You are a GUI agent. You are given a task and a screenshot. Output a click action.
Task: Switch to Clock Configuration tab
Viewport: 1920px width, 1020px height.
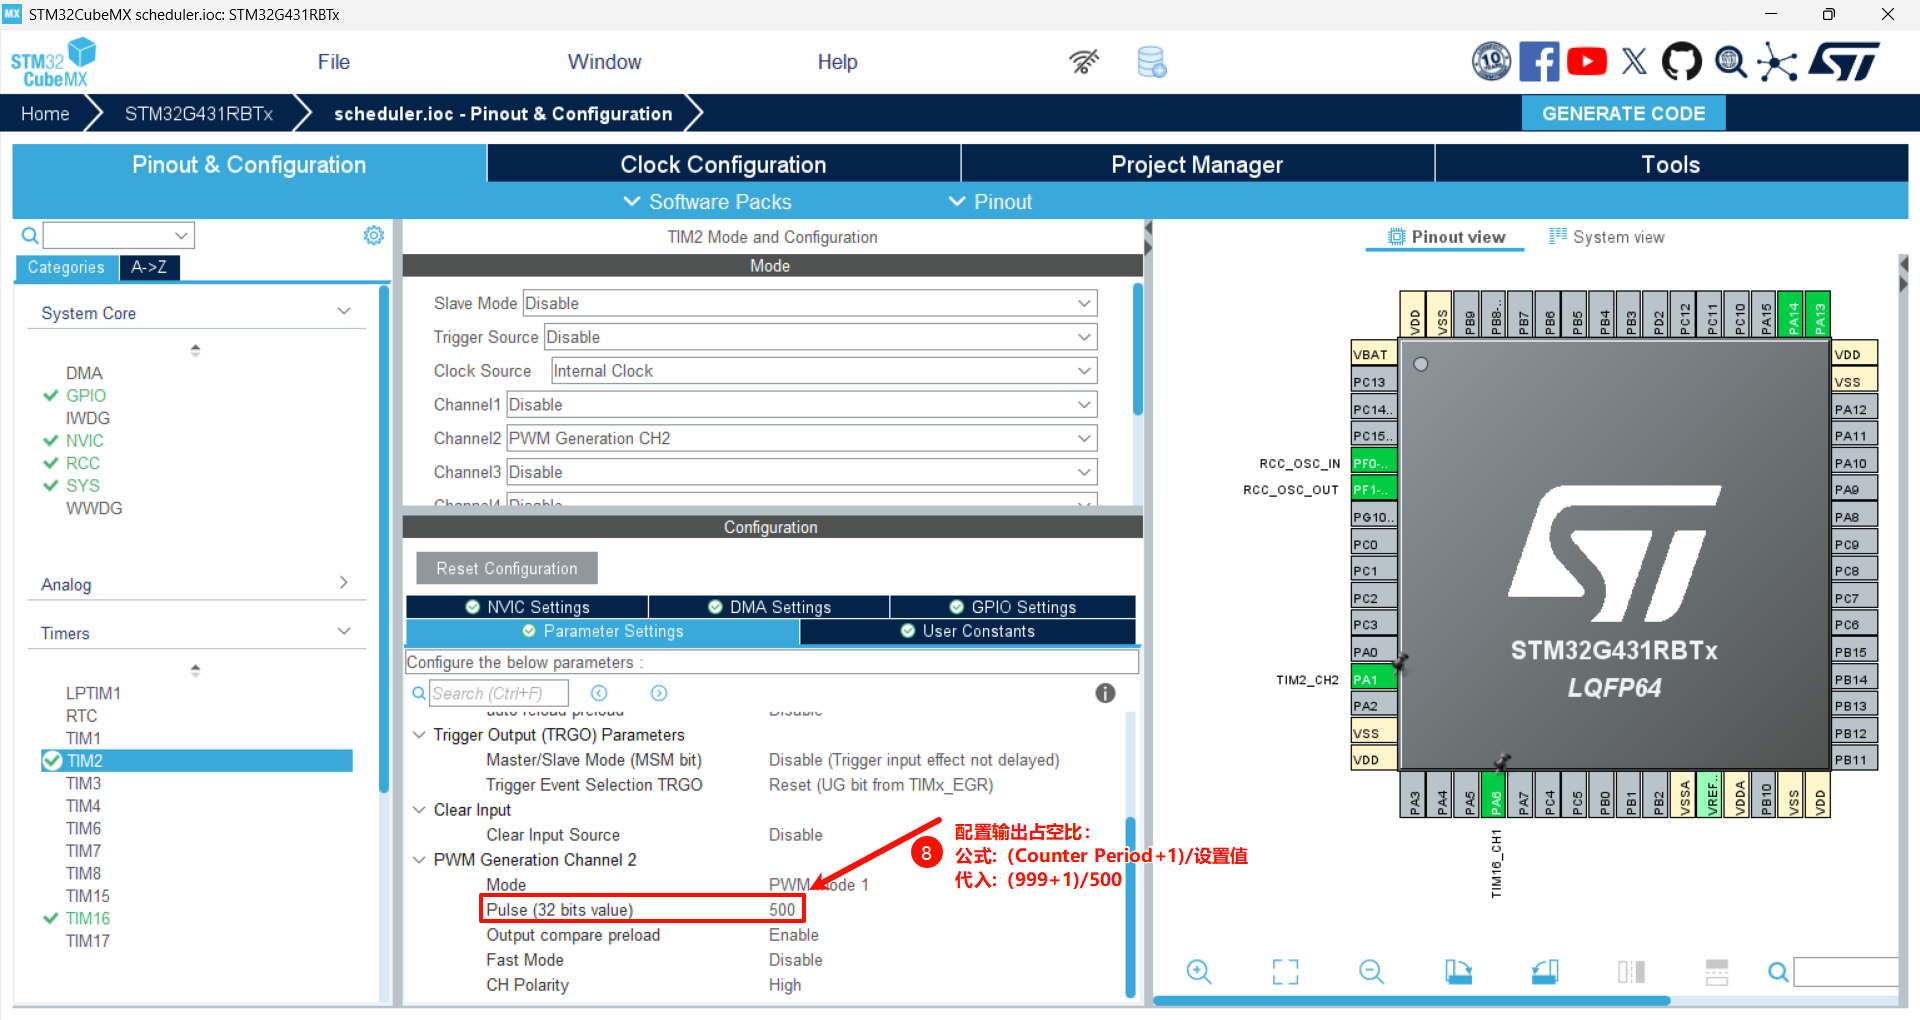click(x=724, y=164)
